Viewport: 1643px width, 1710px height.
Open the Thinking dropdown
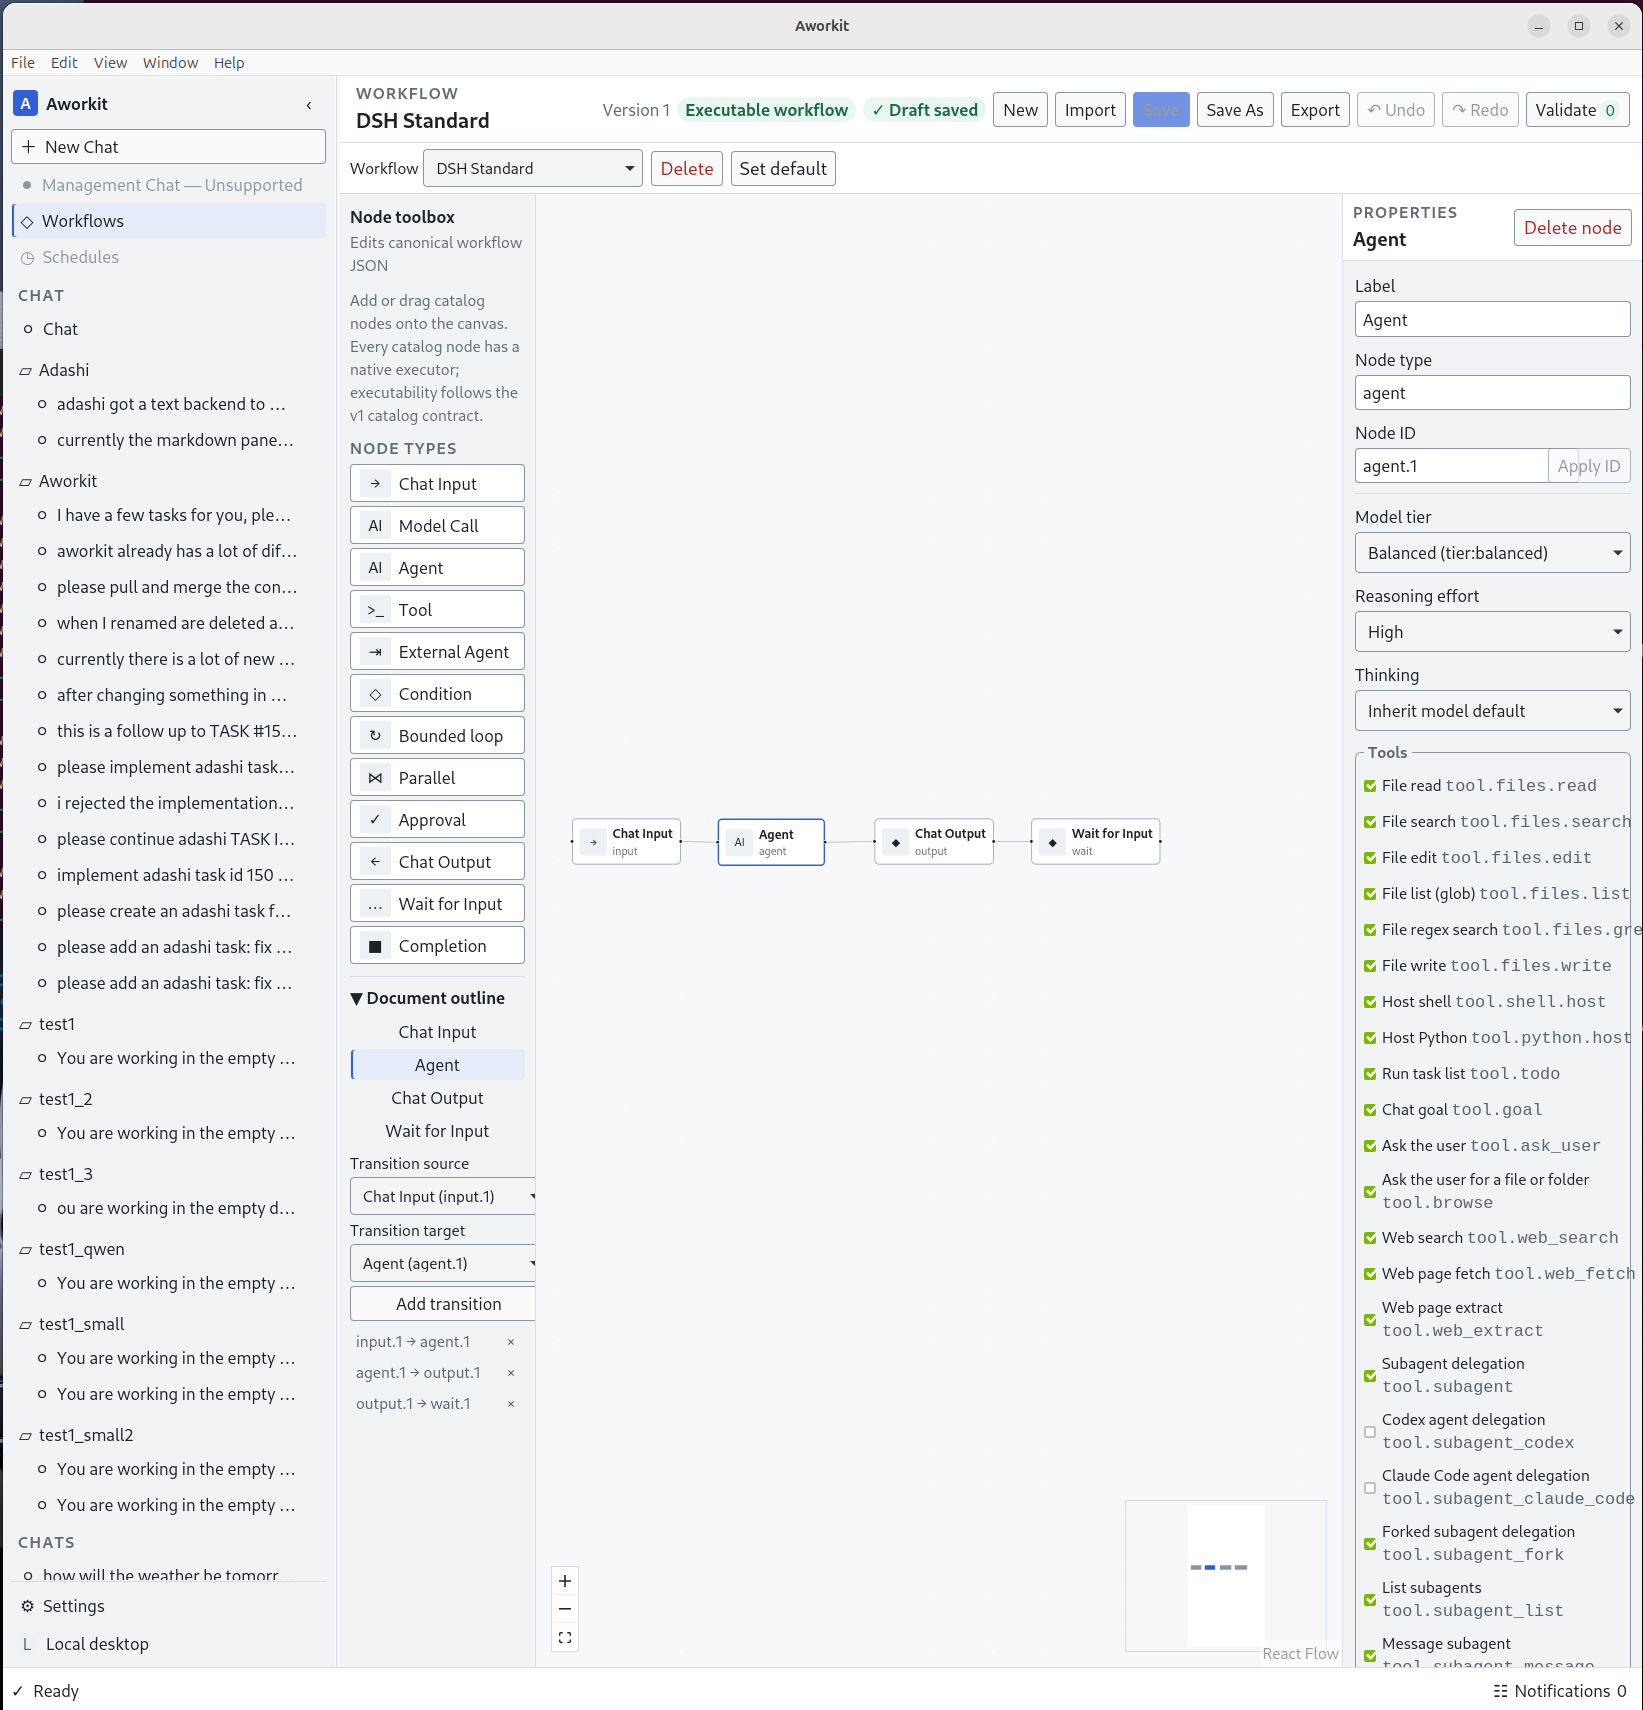pyautogui.click(x=1492, y=711)
